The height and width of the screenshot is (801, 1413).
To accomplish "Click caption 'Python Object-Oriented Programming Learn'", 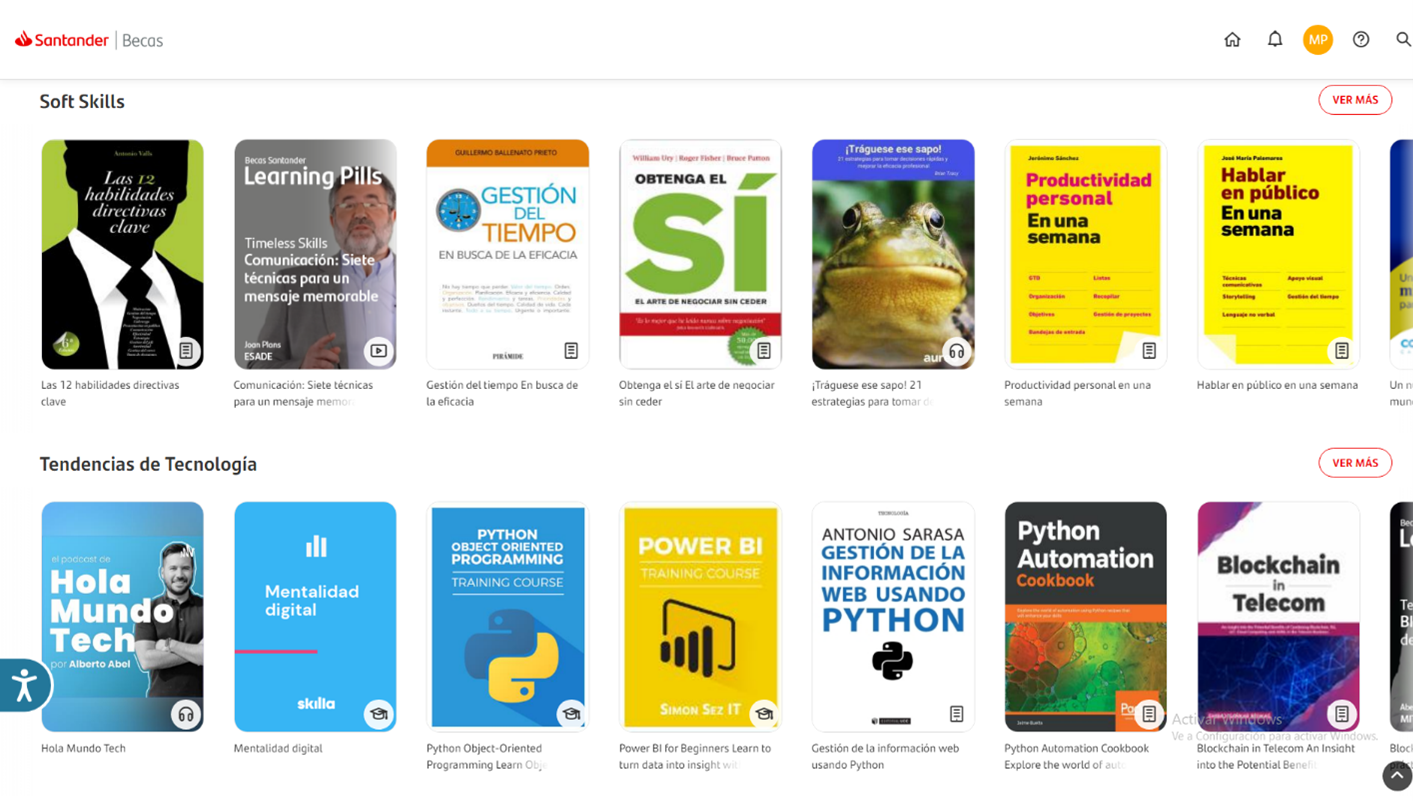I will pos(486,756).
